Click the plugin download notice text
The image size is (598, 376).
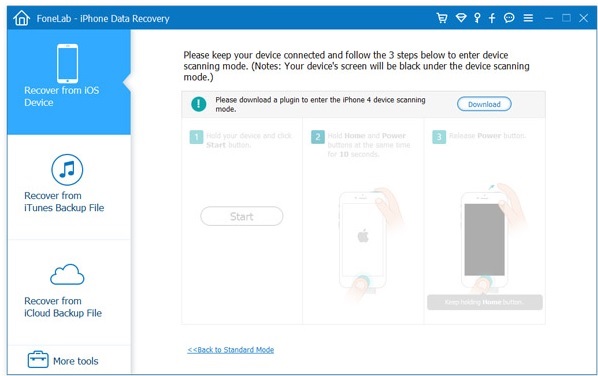(320, 104)
